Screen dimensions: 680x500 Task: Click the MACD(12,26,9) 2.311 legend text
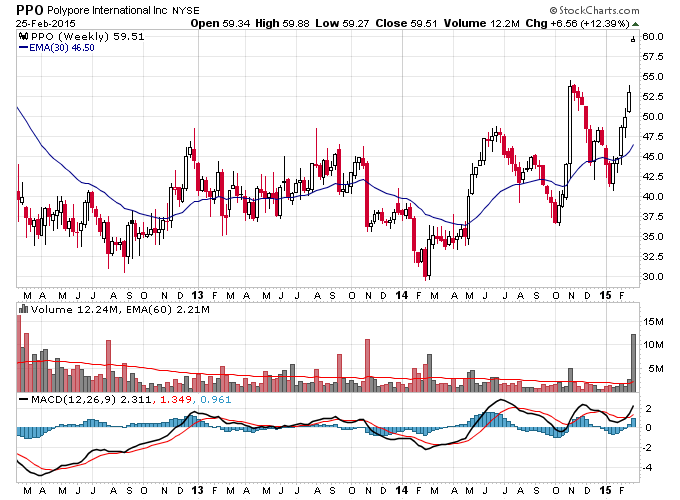click(91, 399)
